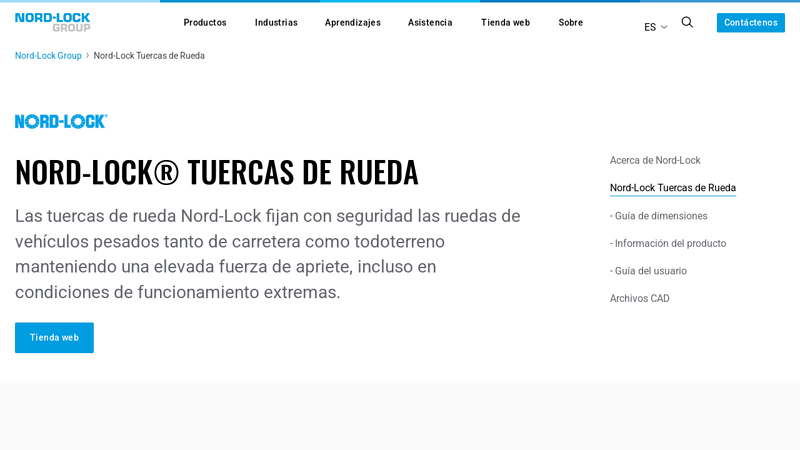Expand the Aprendizajes navigation menu

tap(352, 22)
